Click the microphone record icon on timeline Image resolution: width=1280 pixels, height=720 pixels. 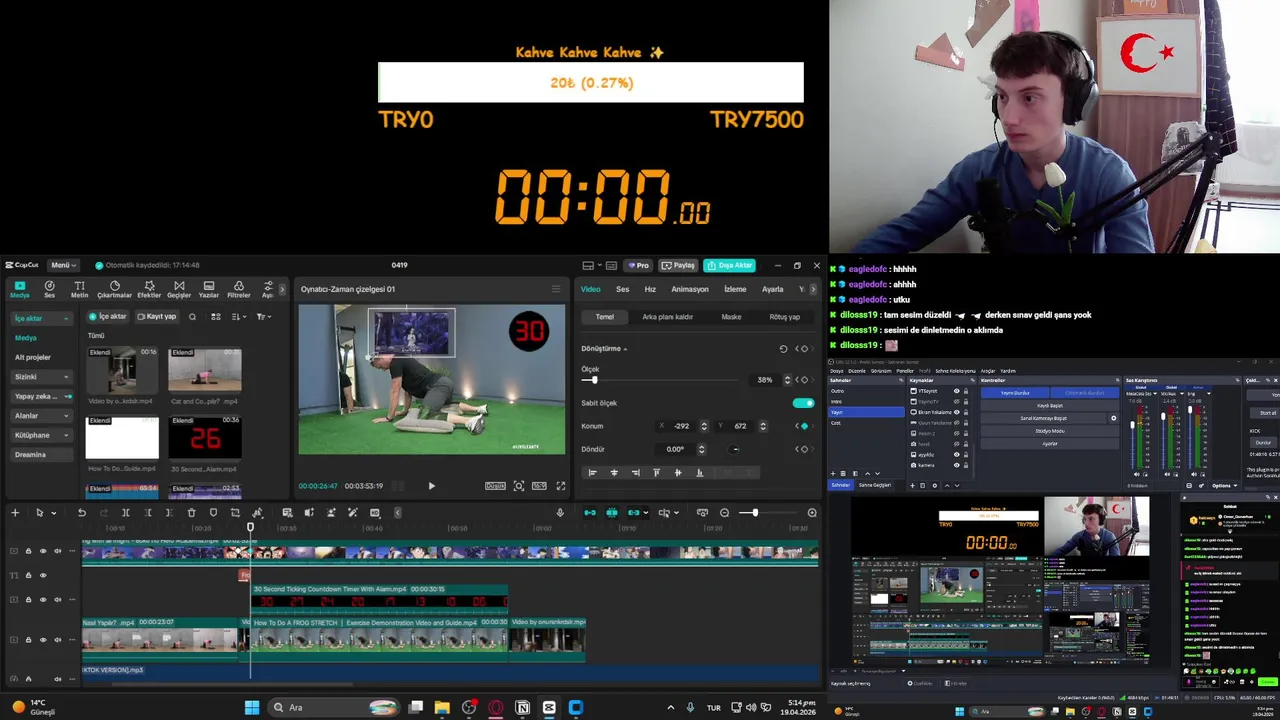point(560,513)
